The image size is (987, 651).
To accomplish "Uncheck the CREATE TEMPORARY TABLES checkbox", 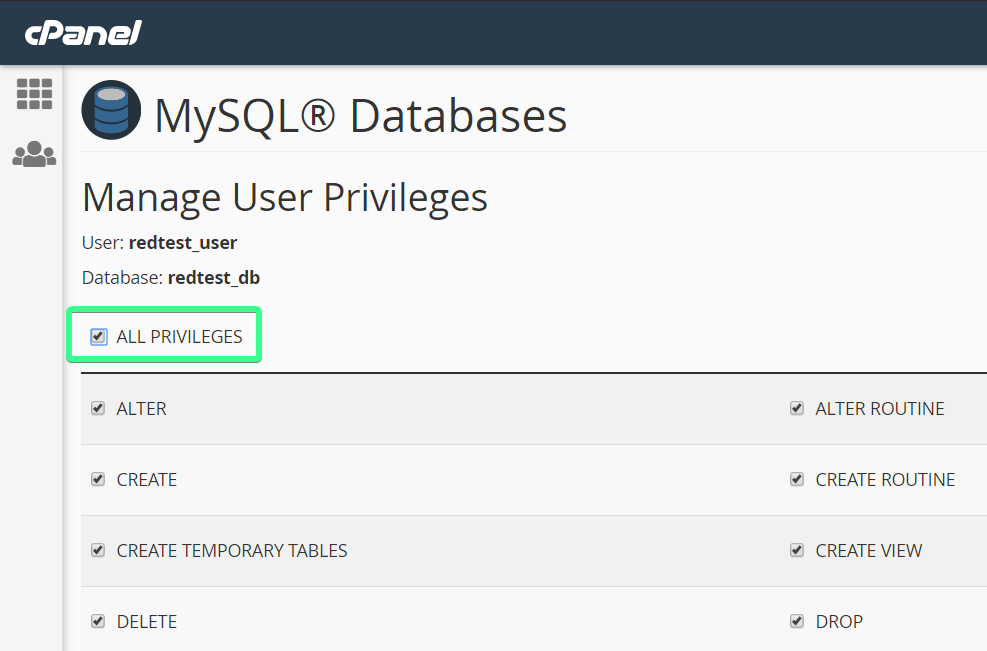I will (x=98, y=550).
